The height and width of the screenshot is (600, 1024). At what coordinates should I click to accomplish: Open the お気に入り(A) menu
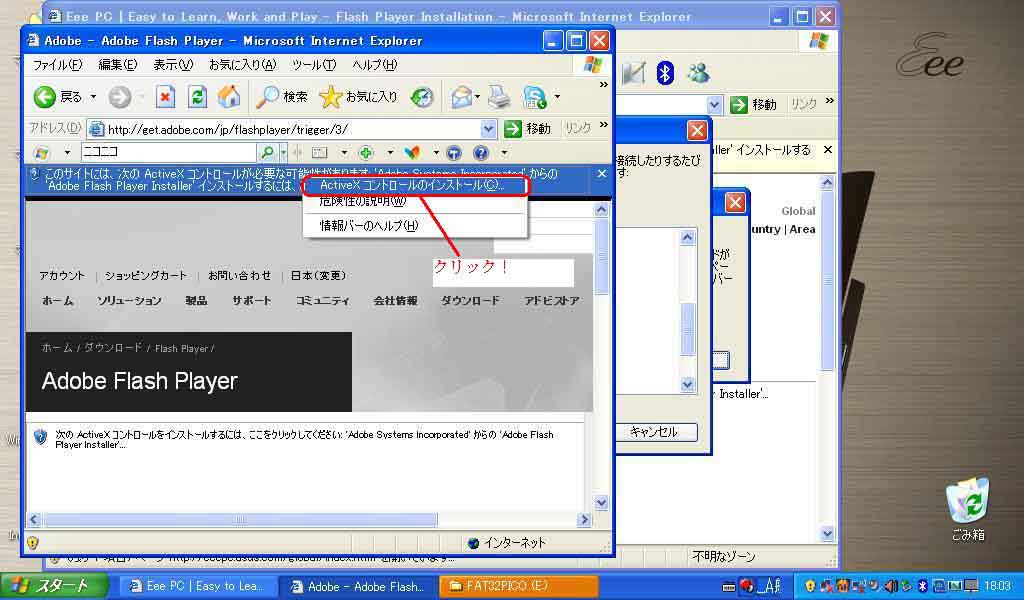tap(243, 65)
